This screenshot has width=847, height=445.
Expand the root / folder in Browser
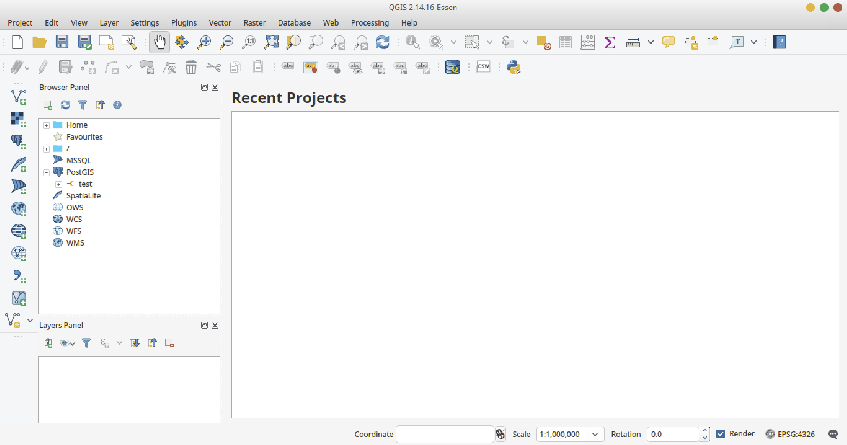(x=46, y=149)
